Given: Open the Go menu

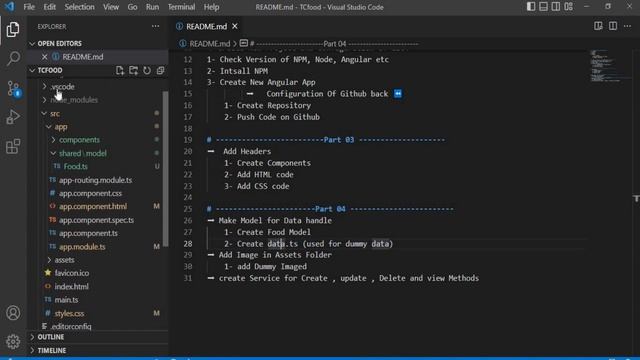Looking at the screenshot, I should [x=132, y=7].
